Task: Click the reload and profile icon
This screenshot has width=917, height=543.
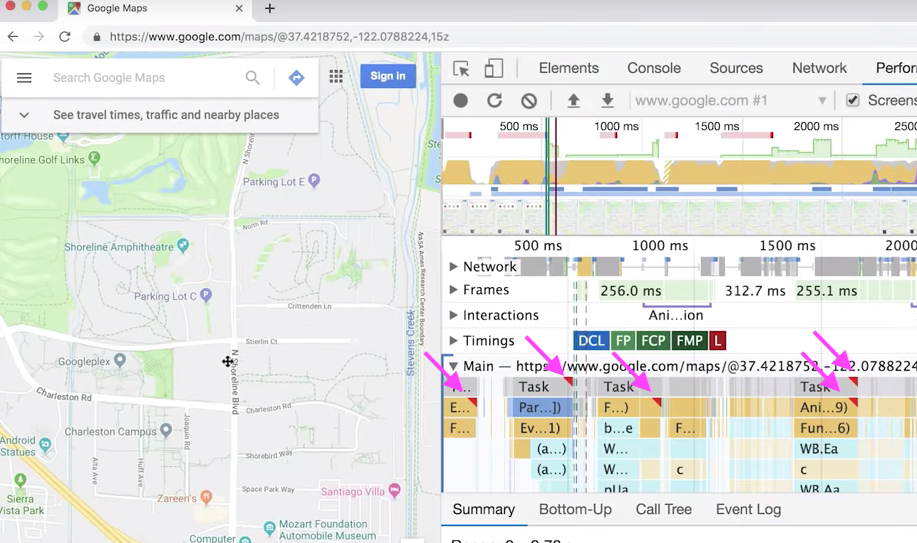Action: pyautogui.click(x=495, y=101)
